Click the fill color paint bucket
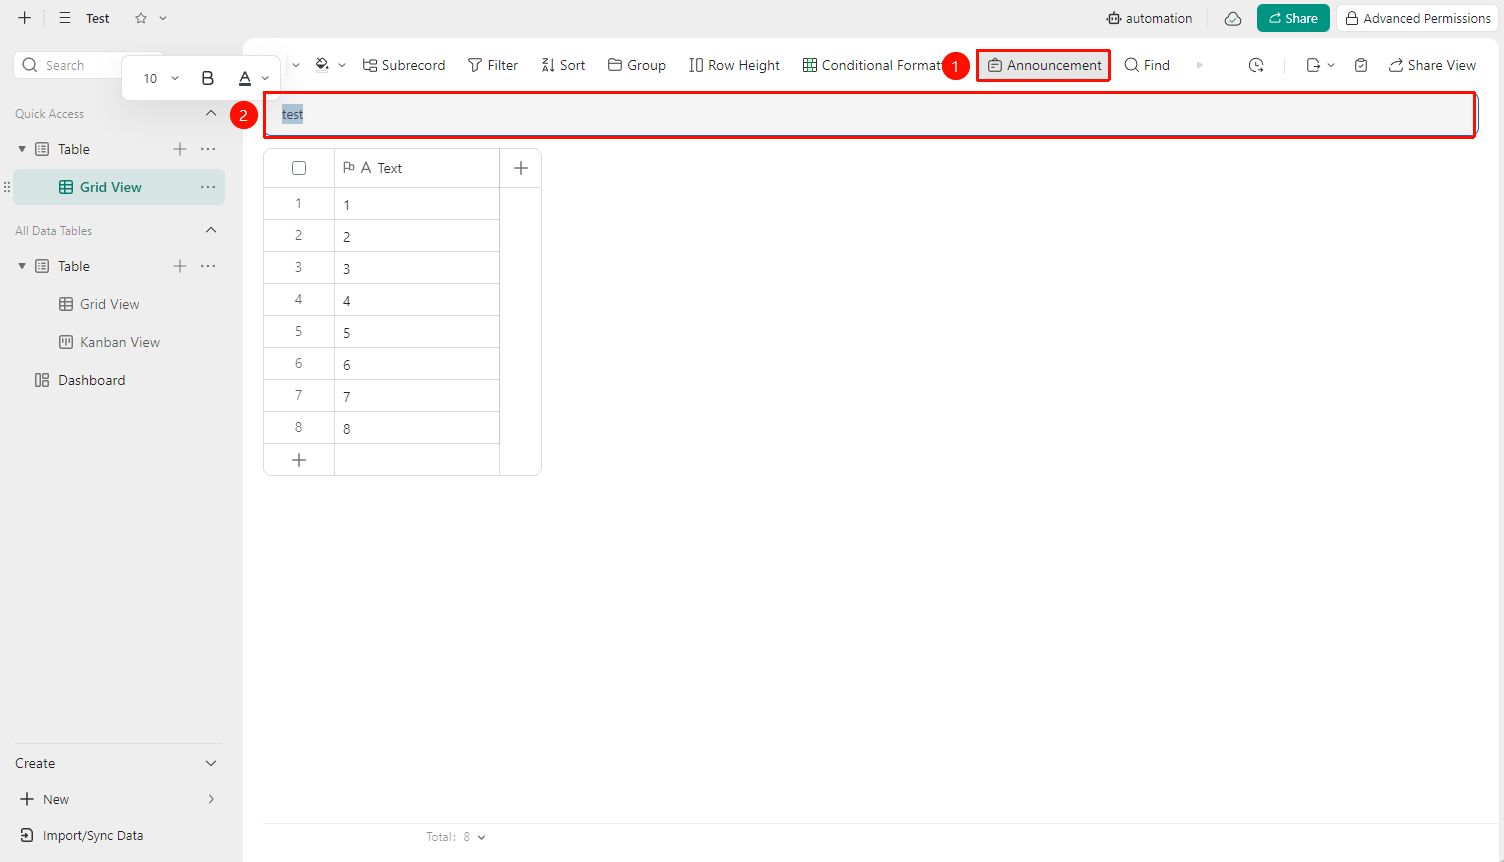This screenshot has width=1504, height=862. click(x=322, y=65)
